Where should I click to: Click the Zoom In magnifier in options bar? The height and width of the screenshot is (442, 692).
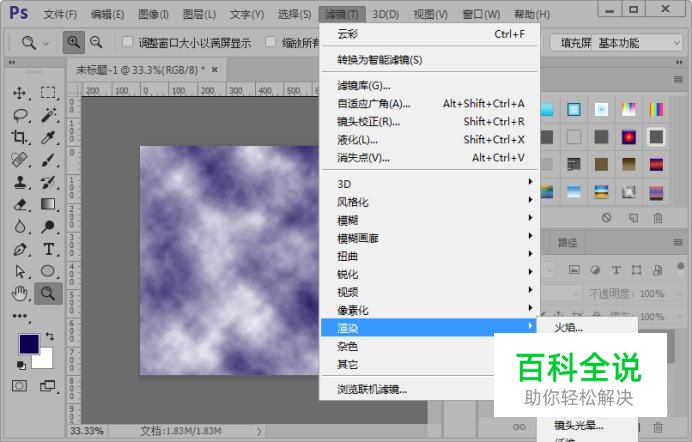pos(74,42)
